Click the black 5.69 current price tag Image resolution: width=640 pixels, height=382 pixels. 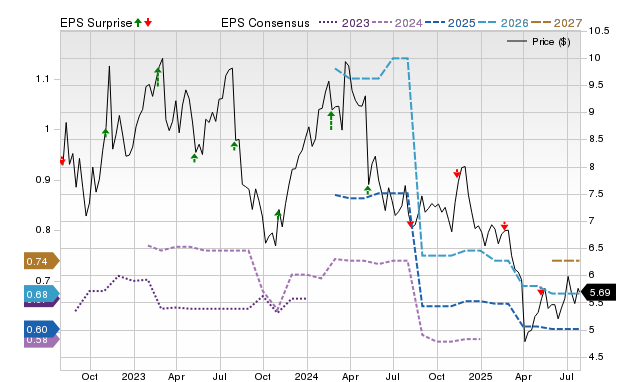598,292
